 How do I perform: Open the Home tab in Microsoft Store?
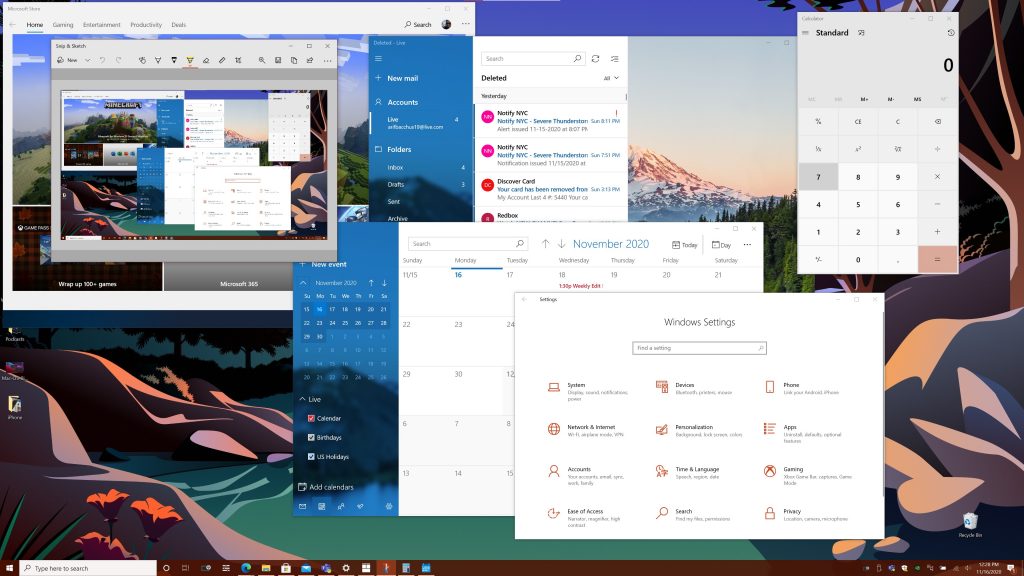pos(35,25)
